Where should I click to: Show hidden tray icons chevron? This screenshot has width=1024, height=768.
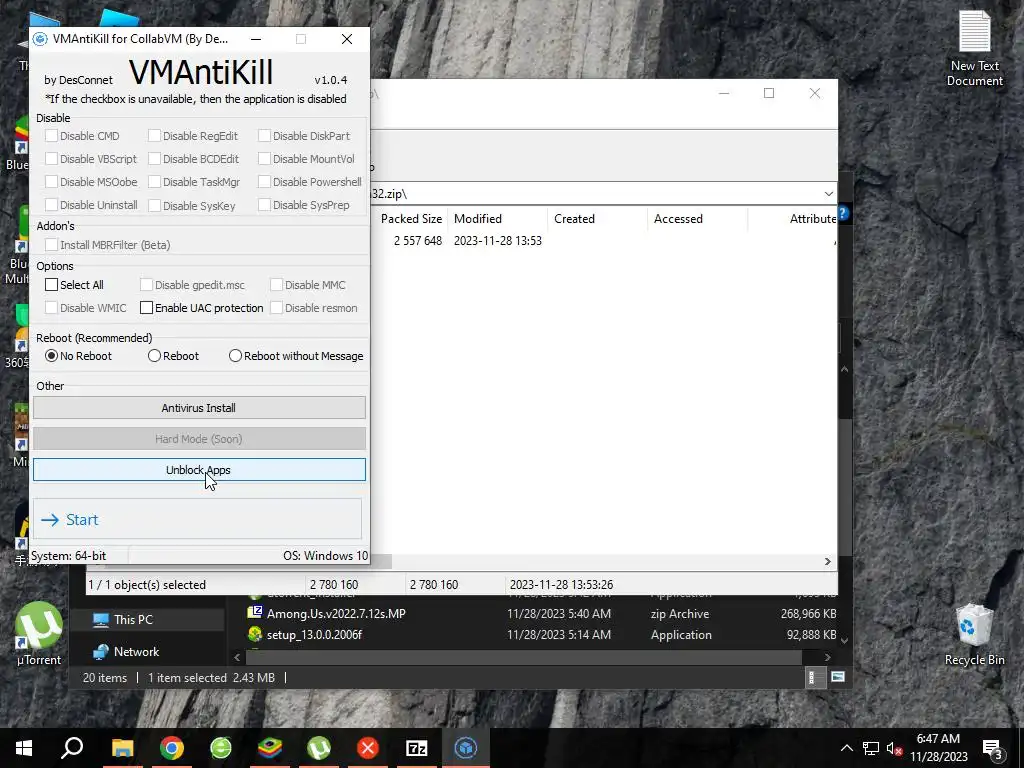click(x=846, y=748)
